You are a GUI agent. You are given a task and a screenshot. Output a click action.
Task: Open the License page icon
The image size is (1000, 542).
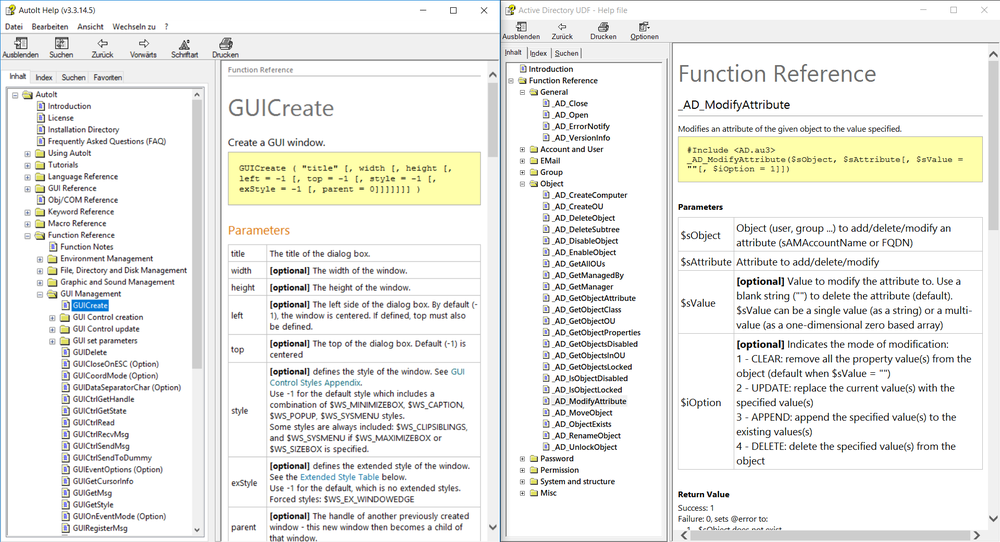pos(41,118)
